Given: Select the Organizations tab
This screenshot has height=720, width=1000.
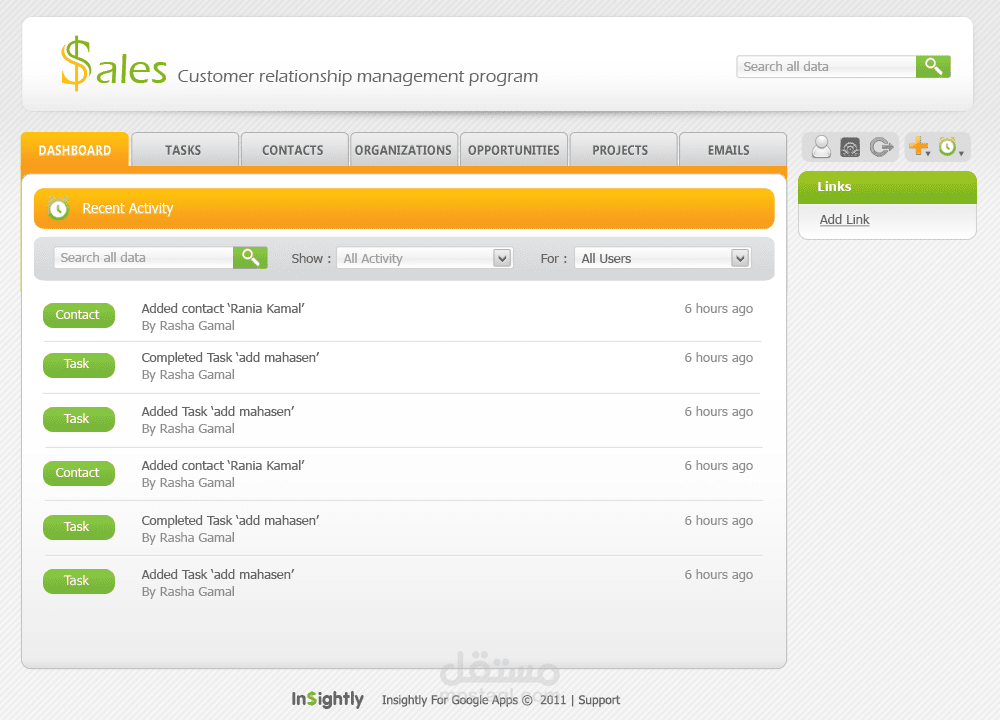Looking at the screenshot, I should coord(404,150).
